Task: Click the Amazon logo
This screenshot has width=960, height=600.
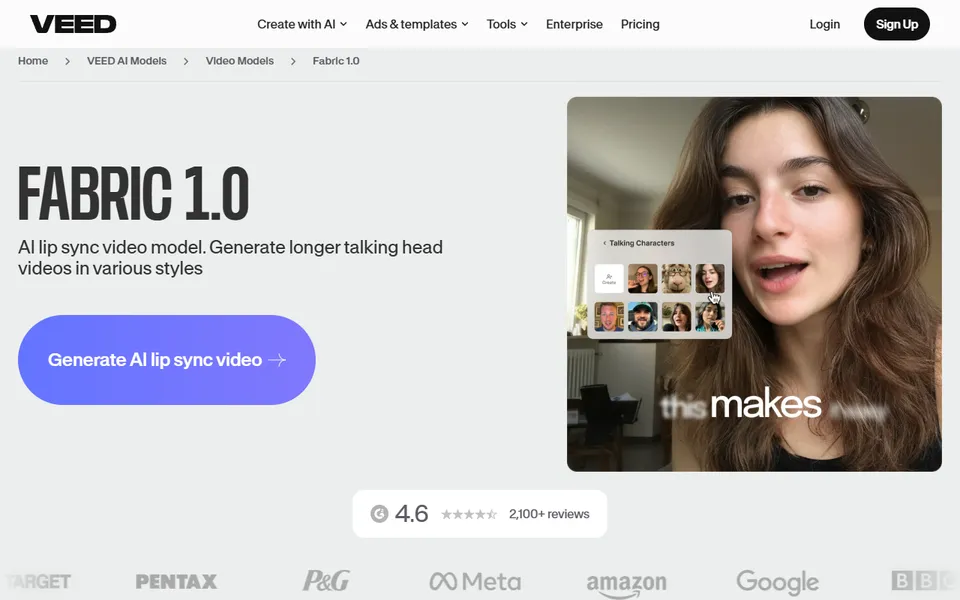Action: coord(626,584)
